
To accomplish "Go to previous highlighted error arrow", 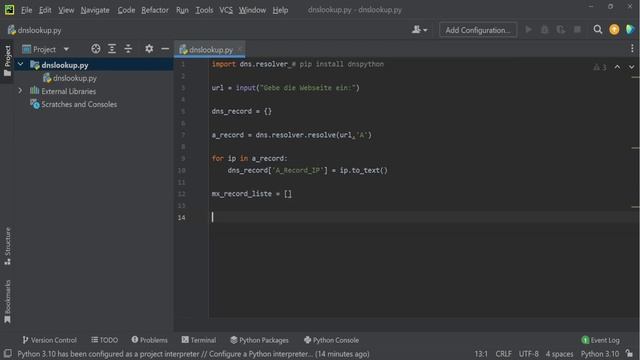I will tap(617, 67).
